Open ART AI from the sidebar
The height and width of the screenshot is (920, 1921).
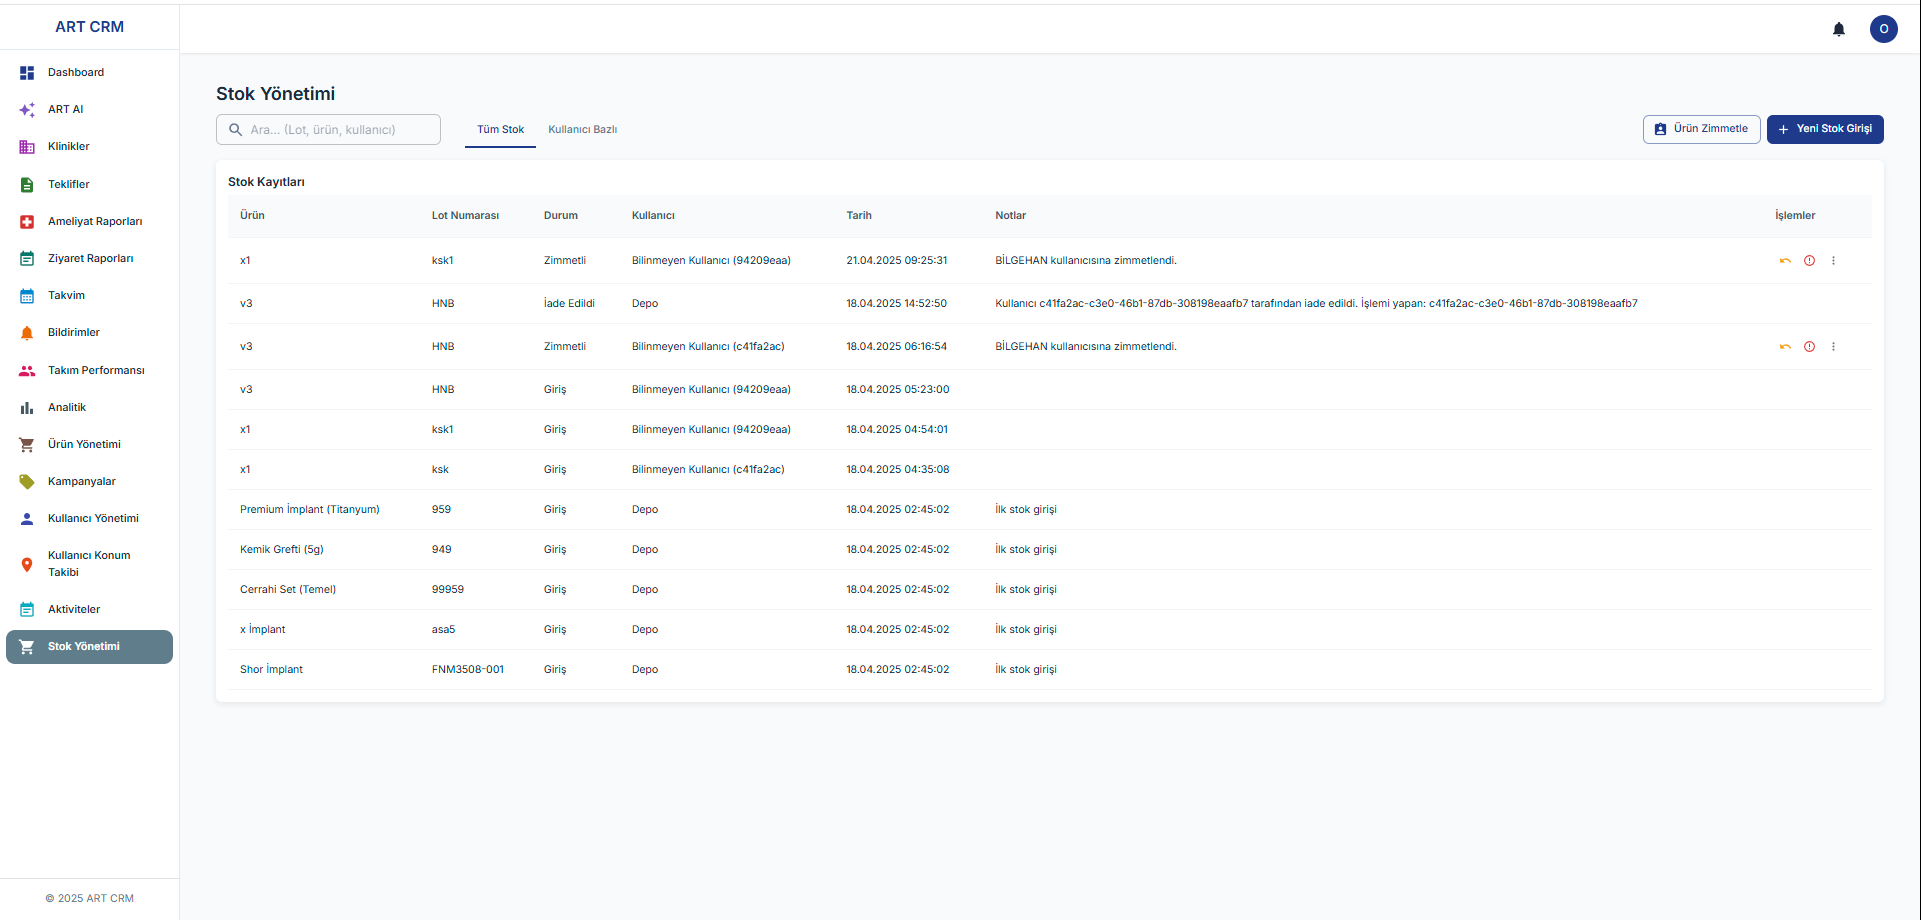(x=66, y=110)
